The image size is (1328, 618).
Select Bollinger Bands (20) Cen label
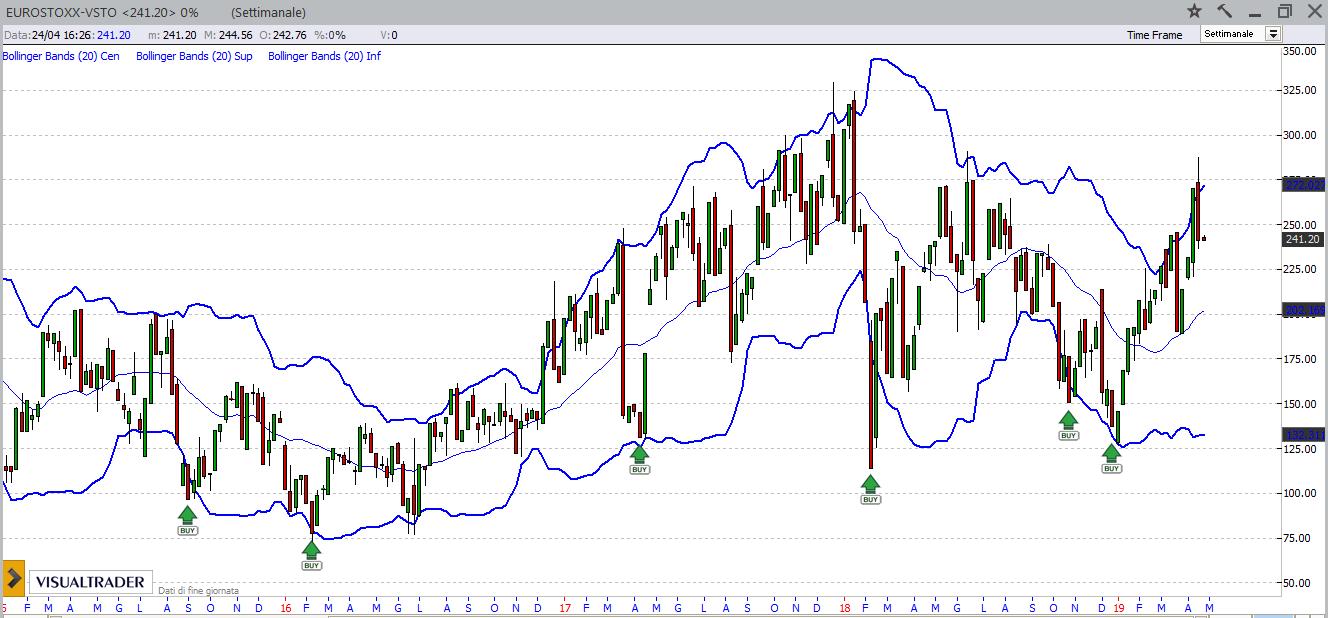click(x=61, y=56)
